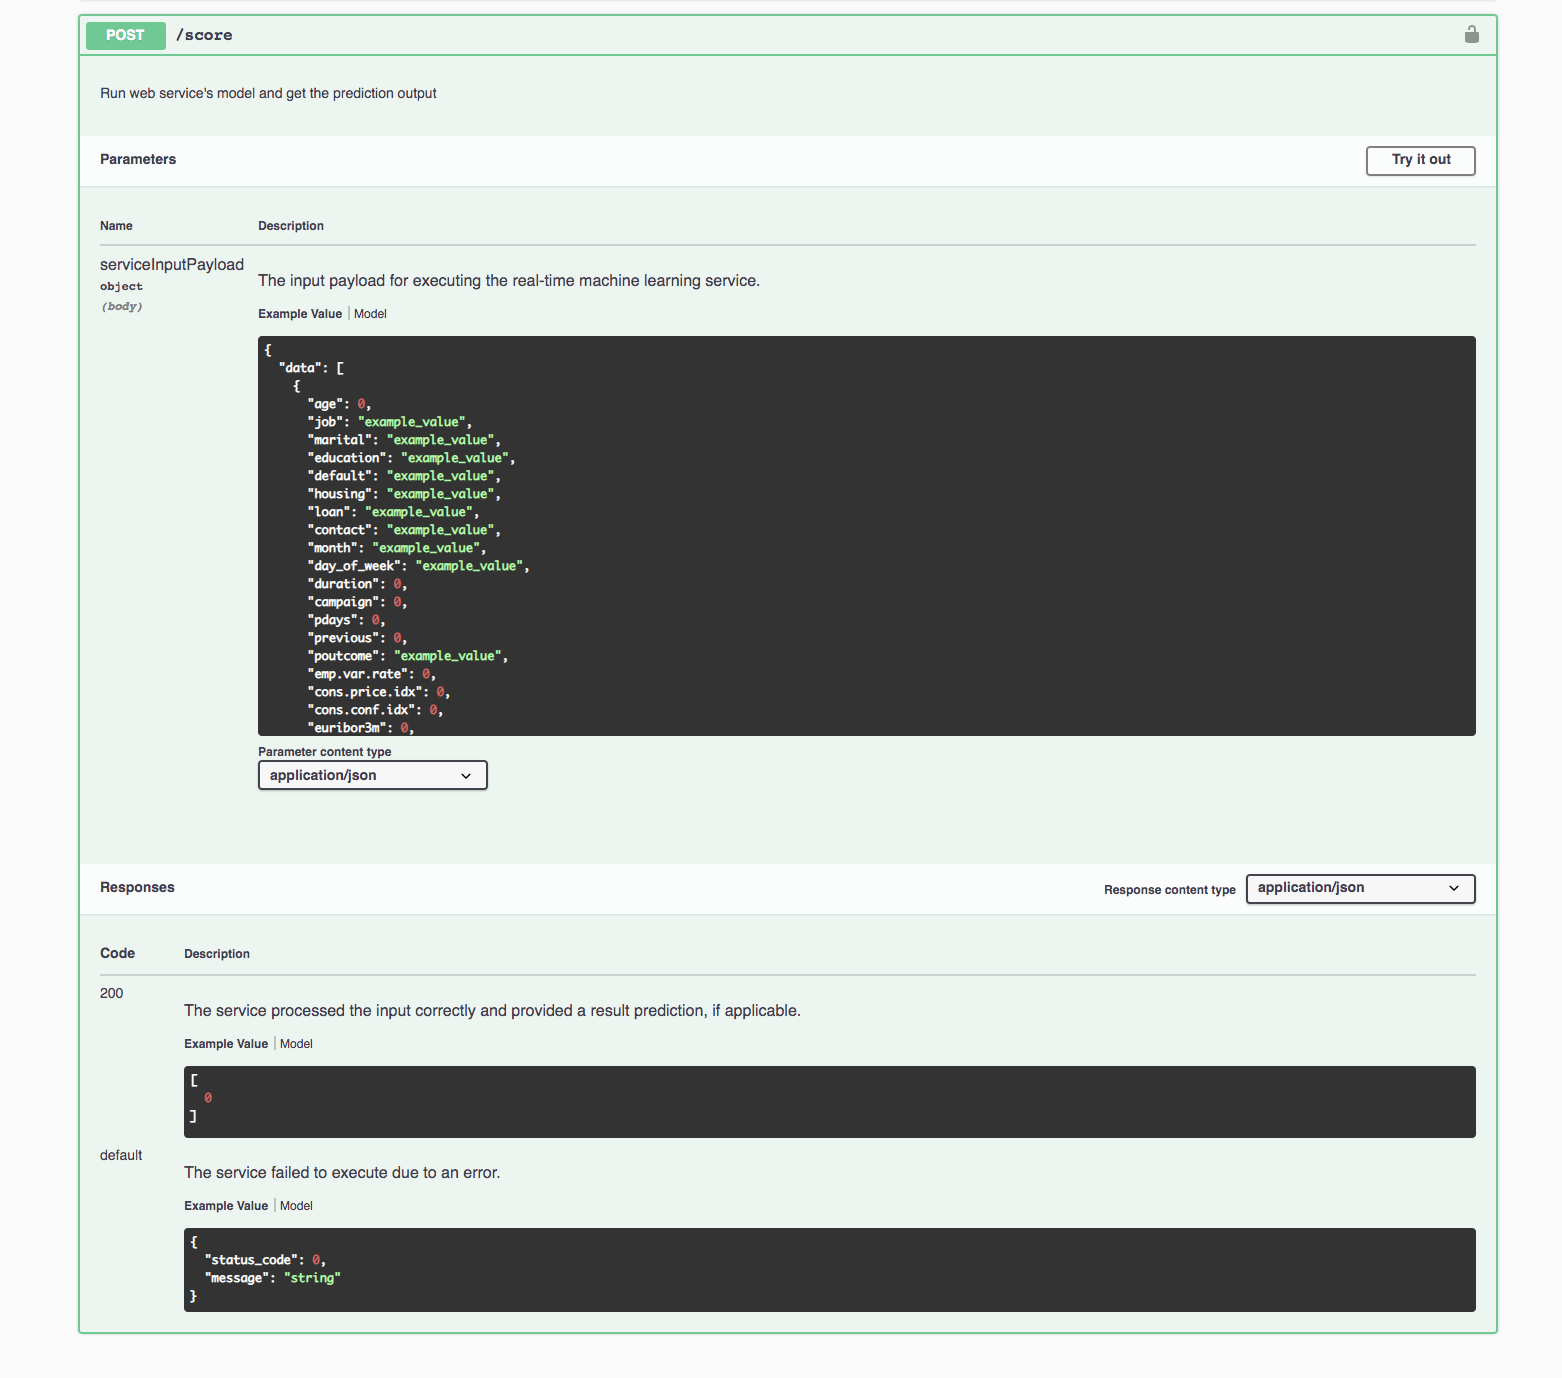This screenshot has width=1562, height=1378.
Task: Click the Responses section heading
Action: click(x=137, y=887)
